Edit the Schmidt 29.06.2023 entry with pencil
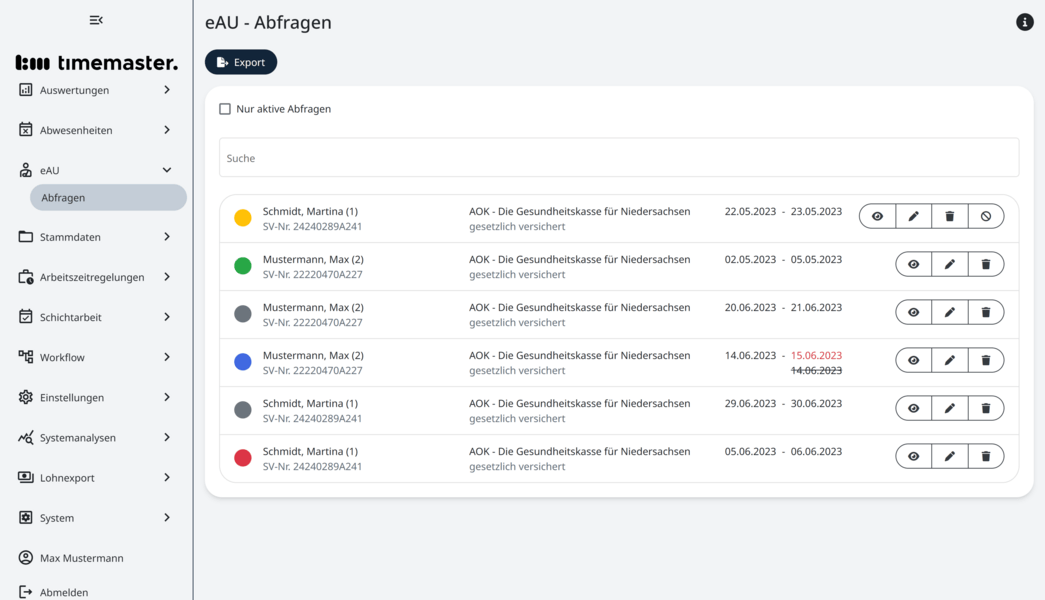 pos(949,408)
